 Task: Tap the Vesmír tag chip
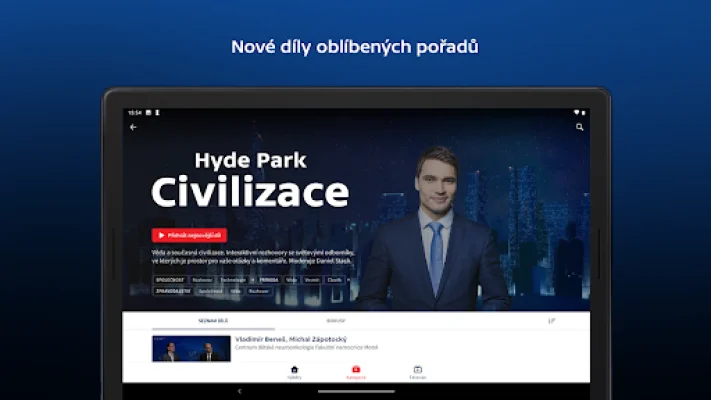coord(312,280)
